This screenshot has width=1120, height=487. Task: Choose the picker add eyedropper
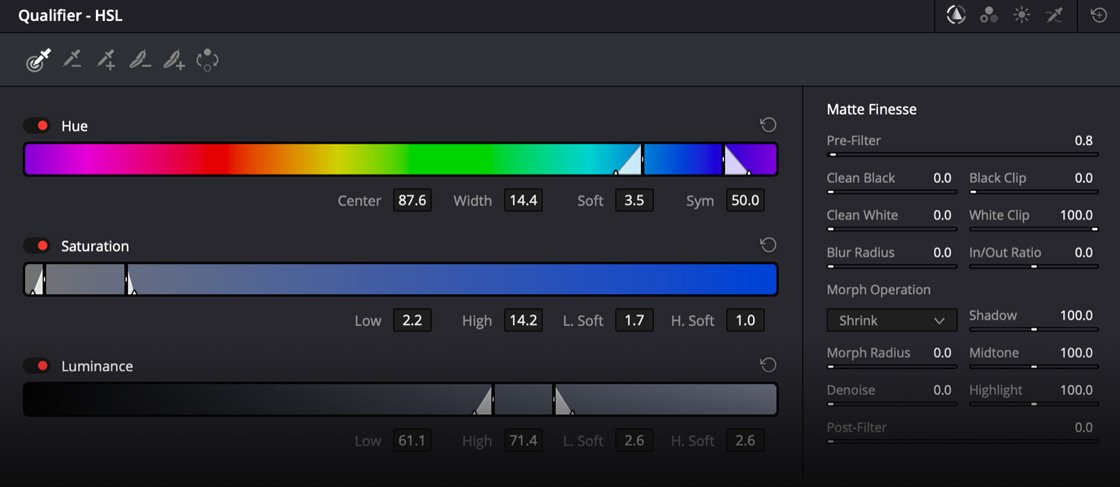[x=105, y=61]
